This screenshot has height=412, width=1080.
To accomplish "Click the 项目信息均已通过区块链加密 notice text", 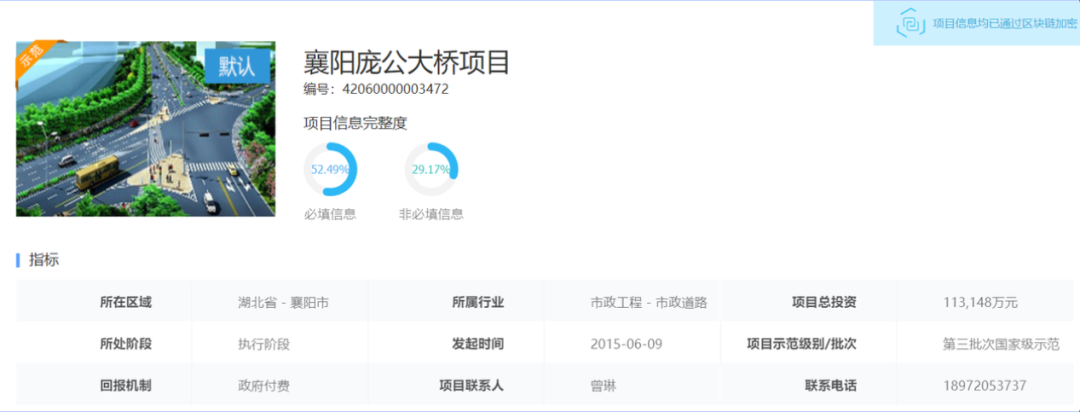I will pos(1005,23).
